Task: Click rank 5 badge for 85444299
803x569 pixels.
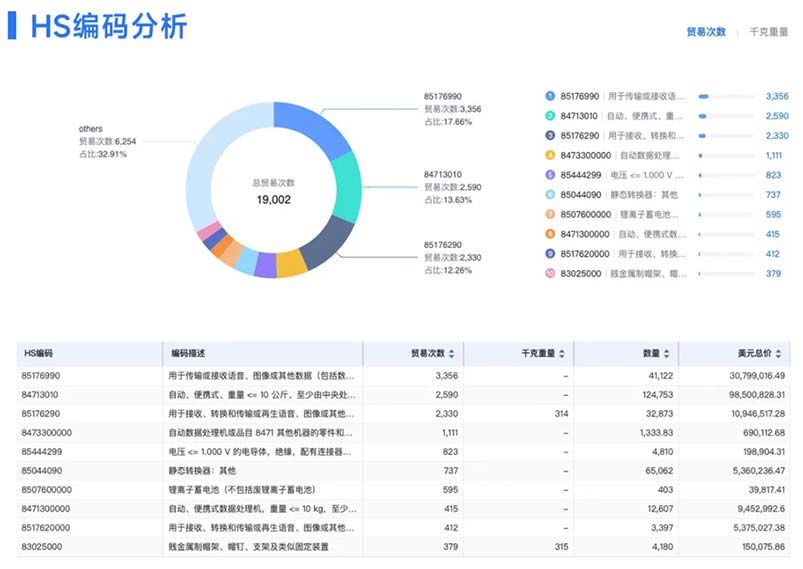Action: click(x=550, y=175)
